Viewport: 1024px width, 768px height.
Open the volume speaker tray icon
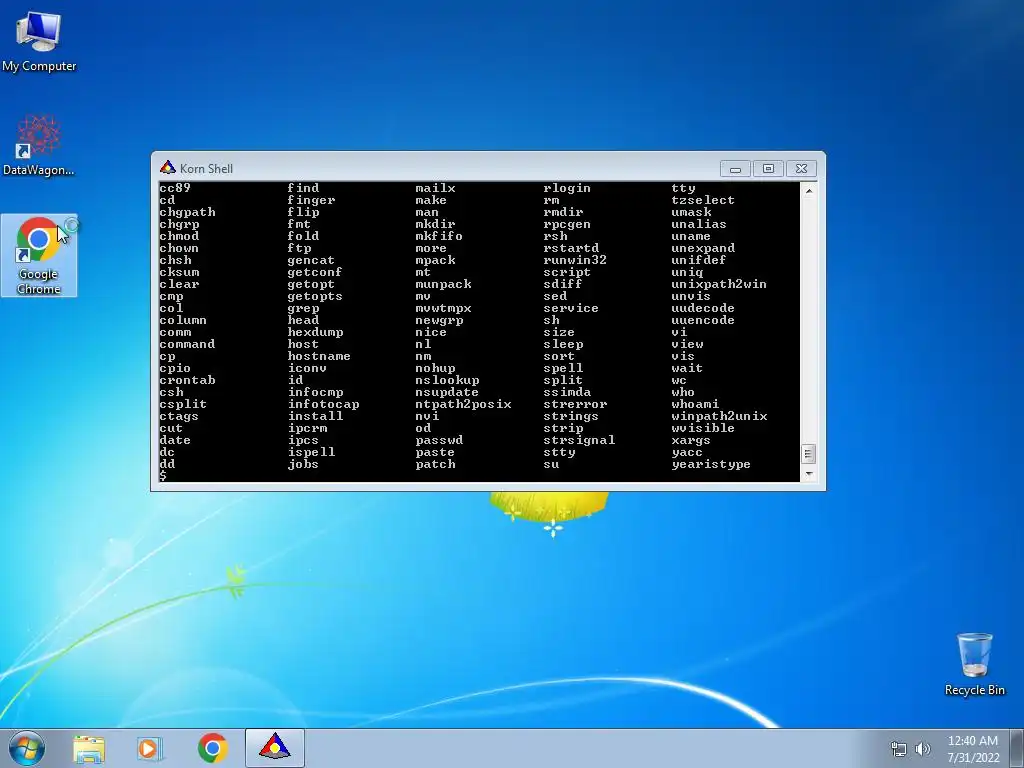(x=922, y=749)
